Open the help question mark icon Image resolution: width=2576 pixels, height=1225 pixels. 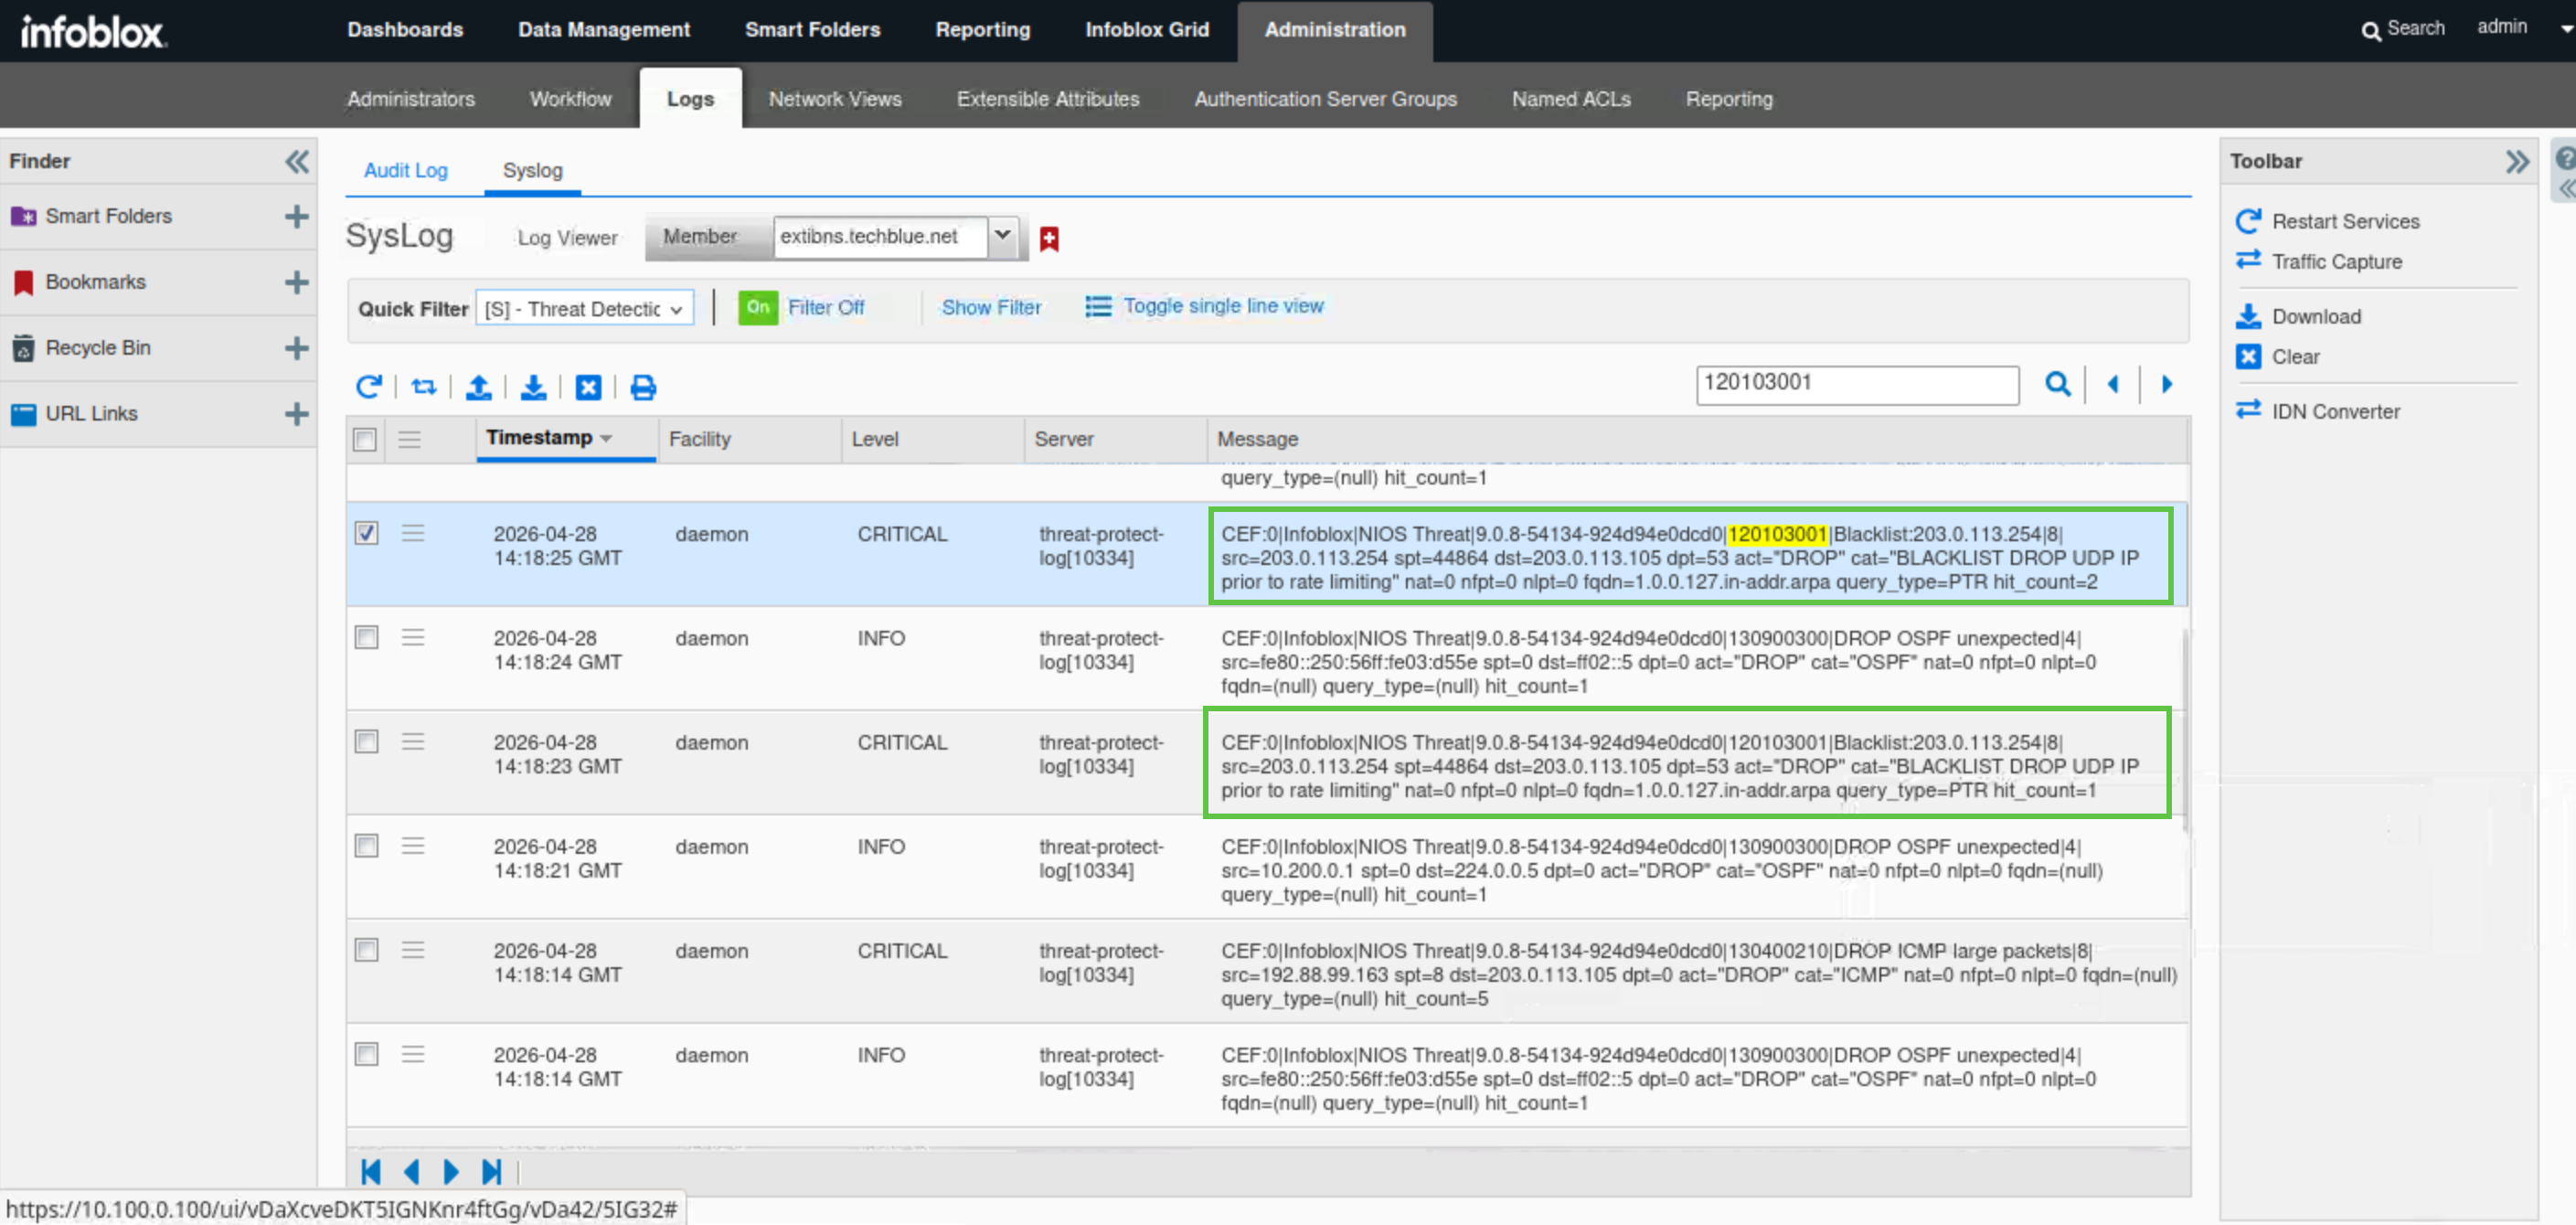(2565, 158)
